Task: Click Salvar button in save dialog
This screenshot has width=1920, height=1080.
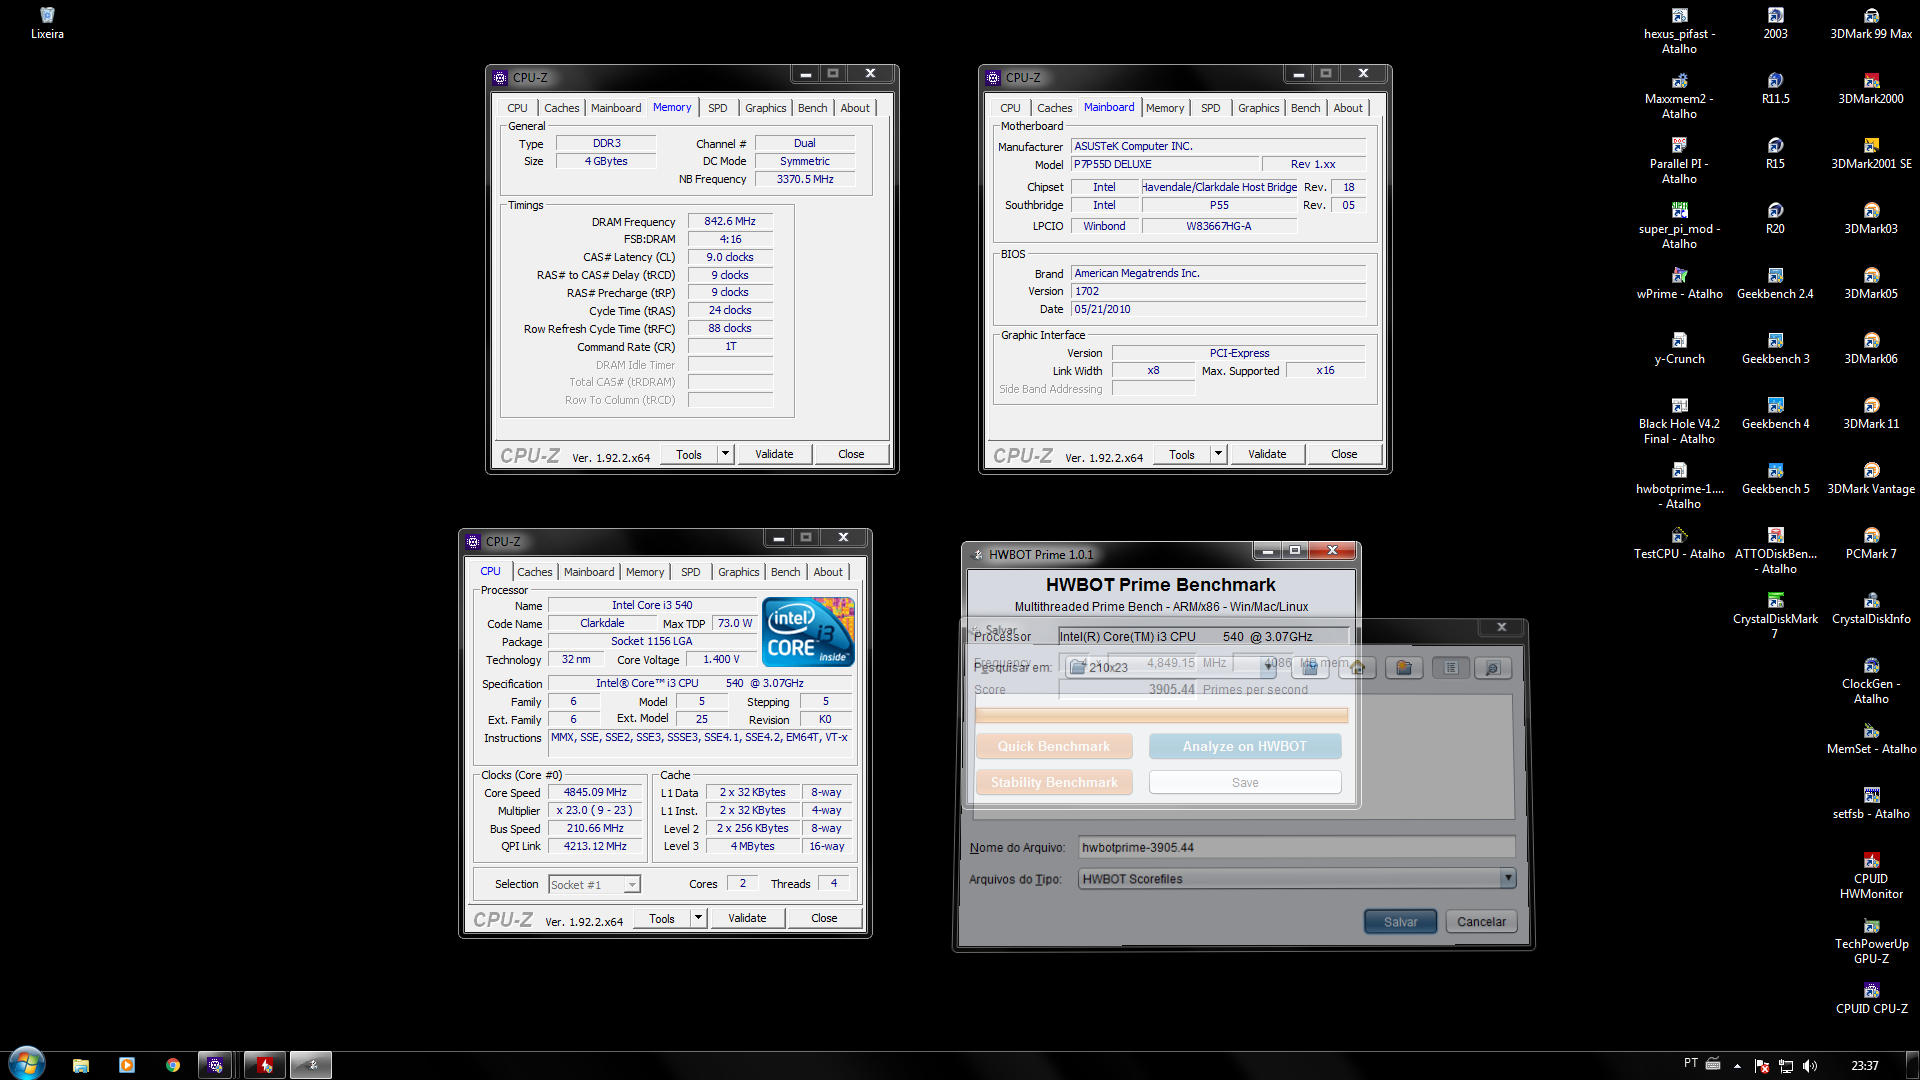Action: point(1400,921)
